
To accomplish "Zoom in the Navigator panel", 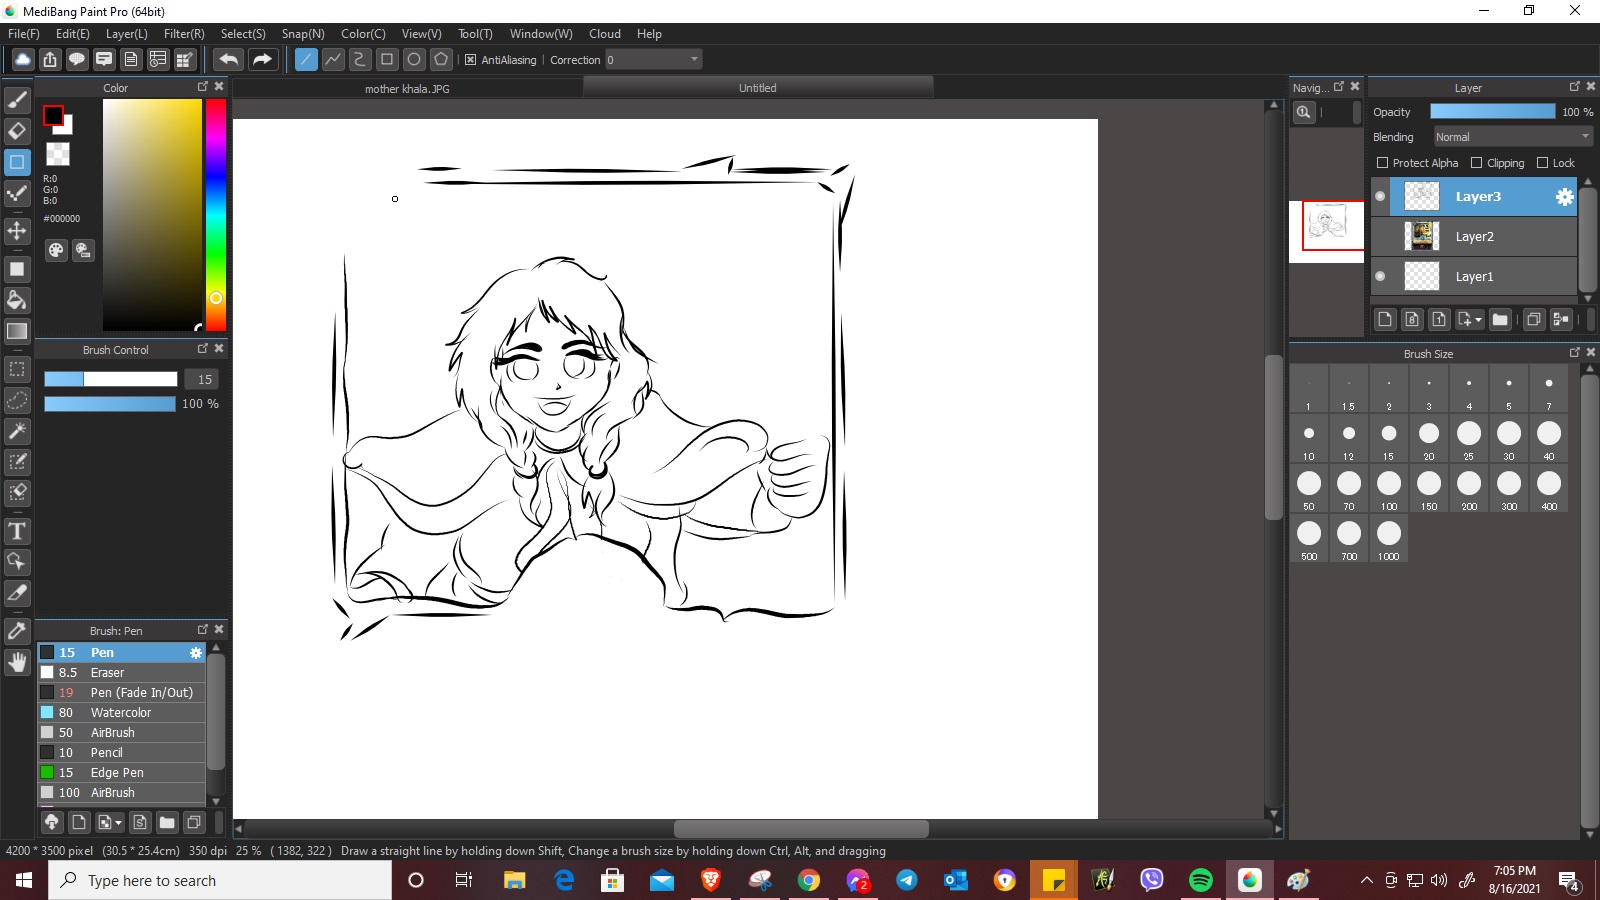I will point(1304,112).
